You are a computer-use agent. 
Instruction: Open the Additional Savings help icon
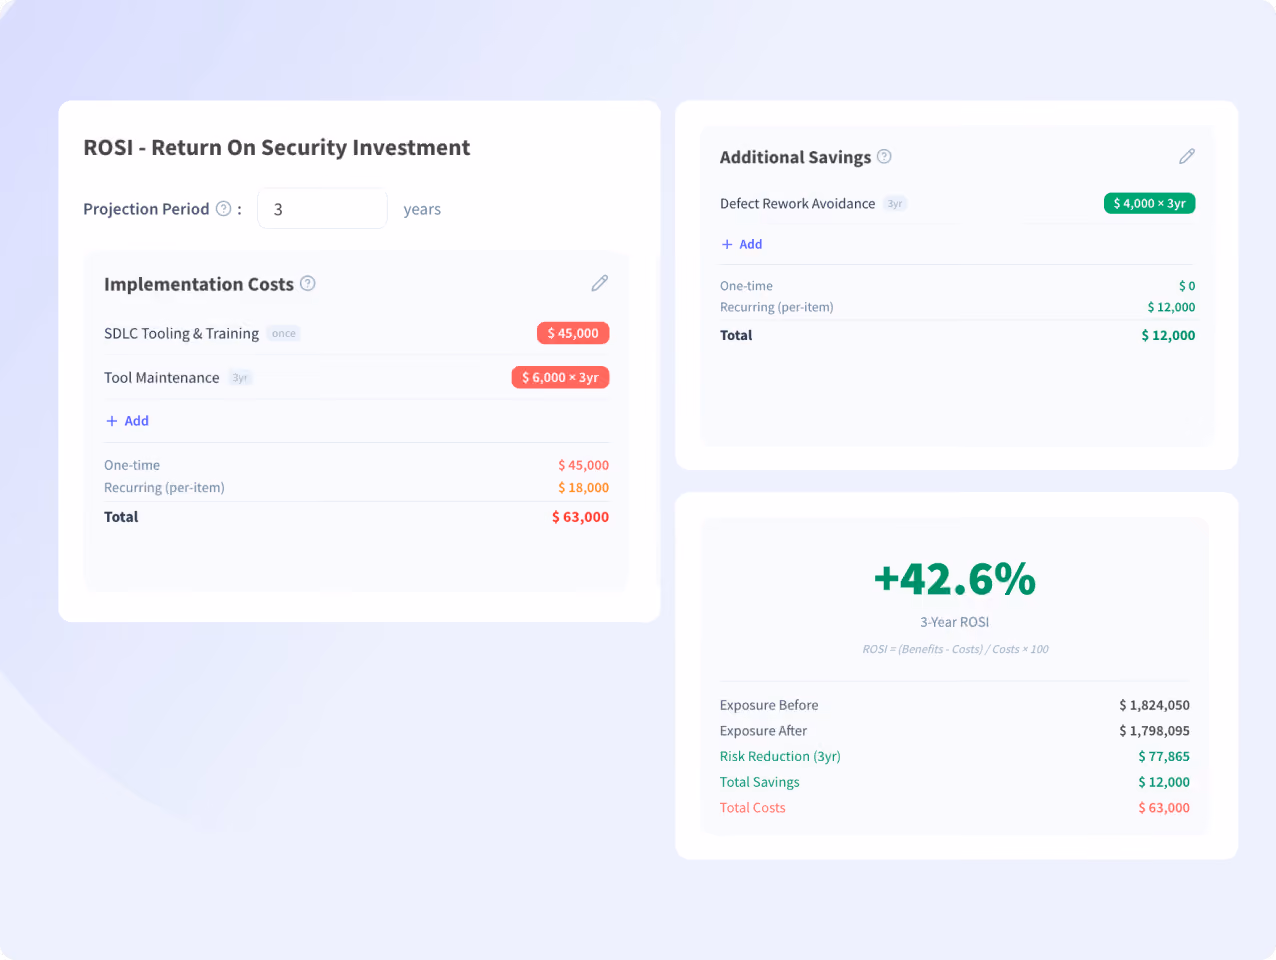coord(884,156)
